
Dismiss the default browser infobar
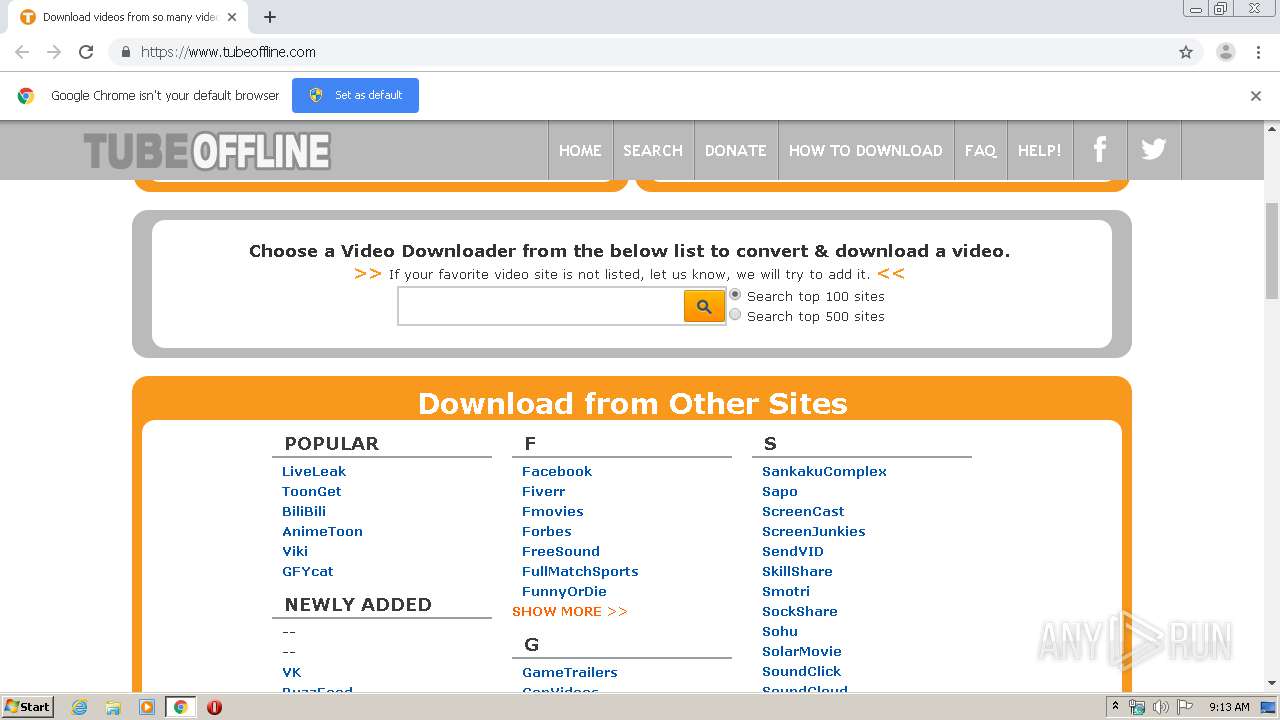pos(1256,96)
